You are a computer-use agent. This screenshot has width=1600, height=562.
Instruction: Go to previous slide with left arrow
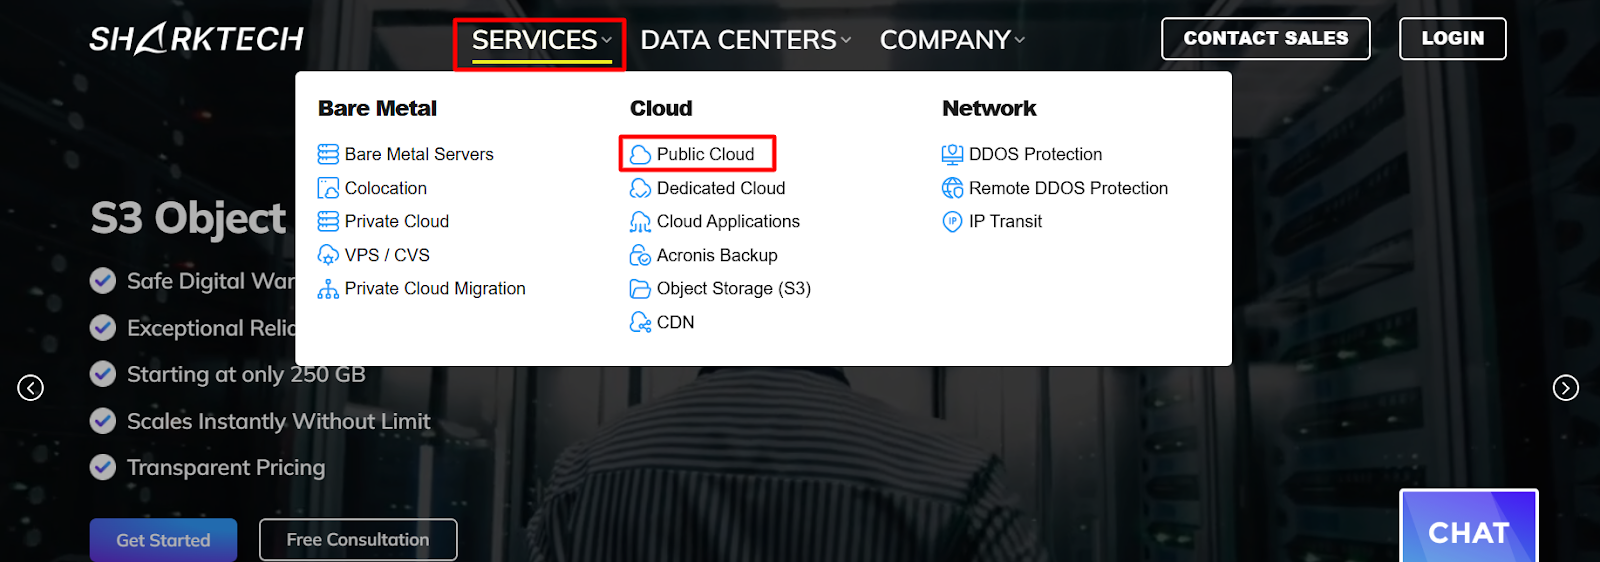(x=31, y=387)
